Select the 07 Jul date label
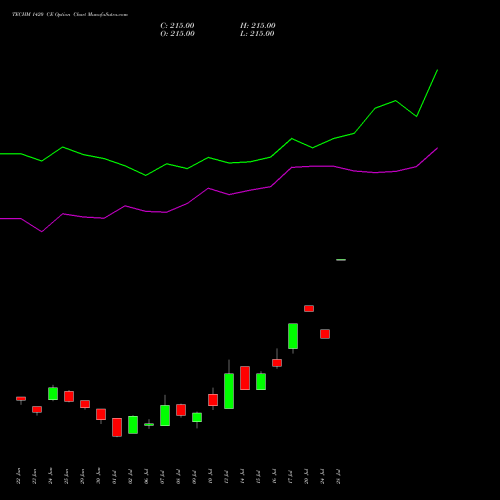The image size is (500, 500). click(163, 477)
